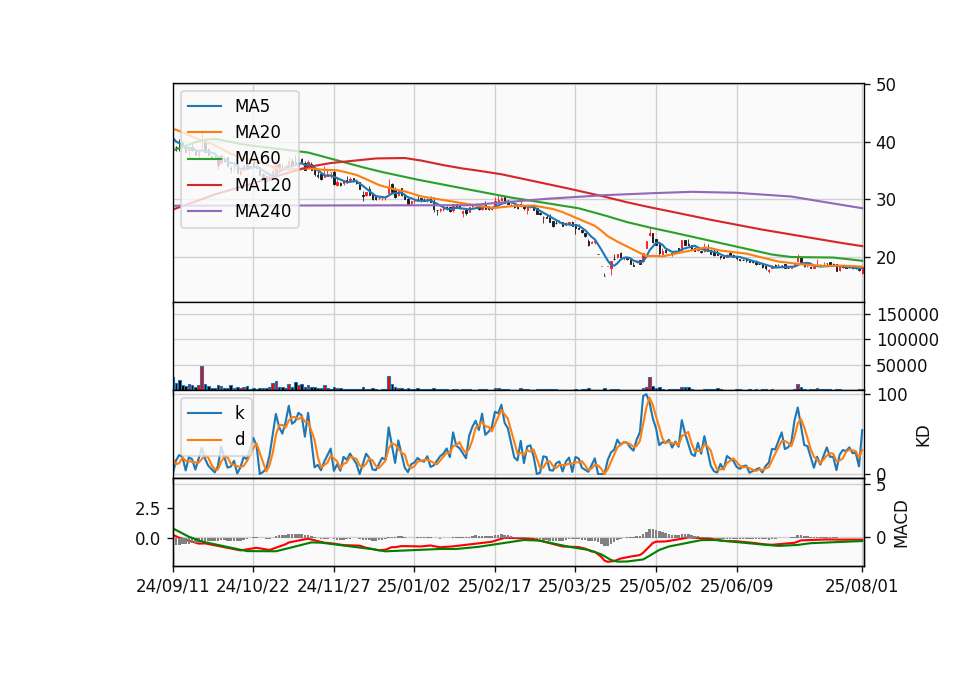Click the KD axis title
This screenshot has width=960, height=690.
(923, 436)
